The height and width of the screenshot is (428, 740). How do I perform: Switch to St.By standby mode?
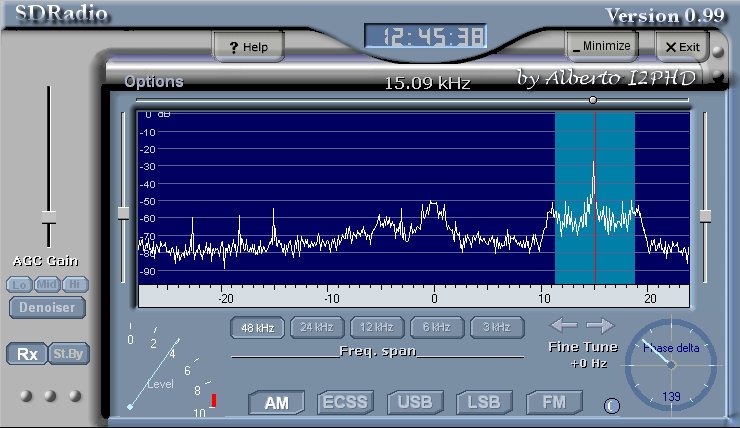pos(65,354)
